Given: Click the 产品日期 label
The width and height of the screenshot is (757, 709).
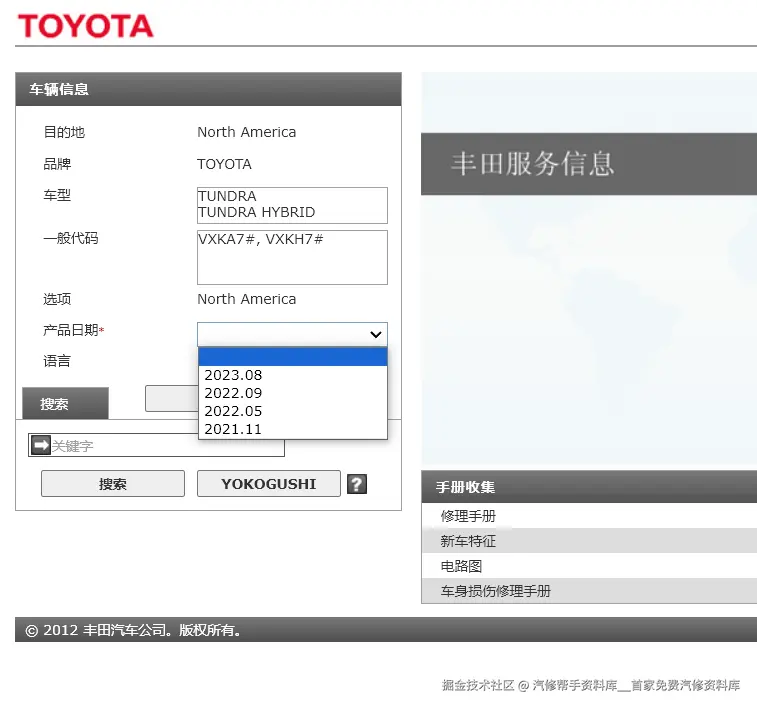Looking at the screenshot, I should tap(73, 330).
